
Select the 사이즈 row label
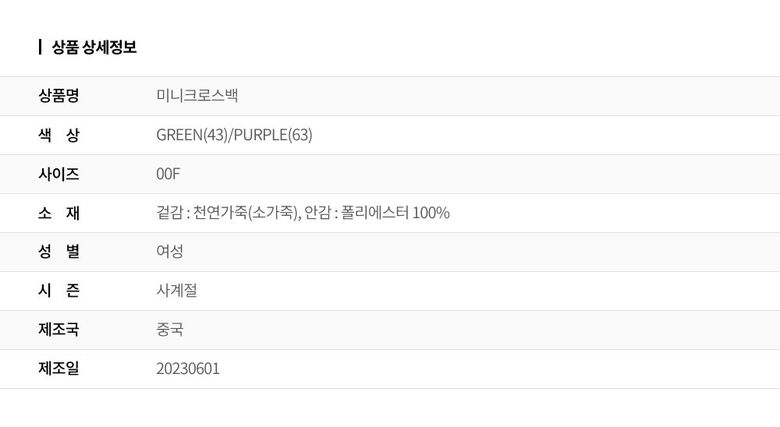[59, 174]
